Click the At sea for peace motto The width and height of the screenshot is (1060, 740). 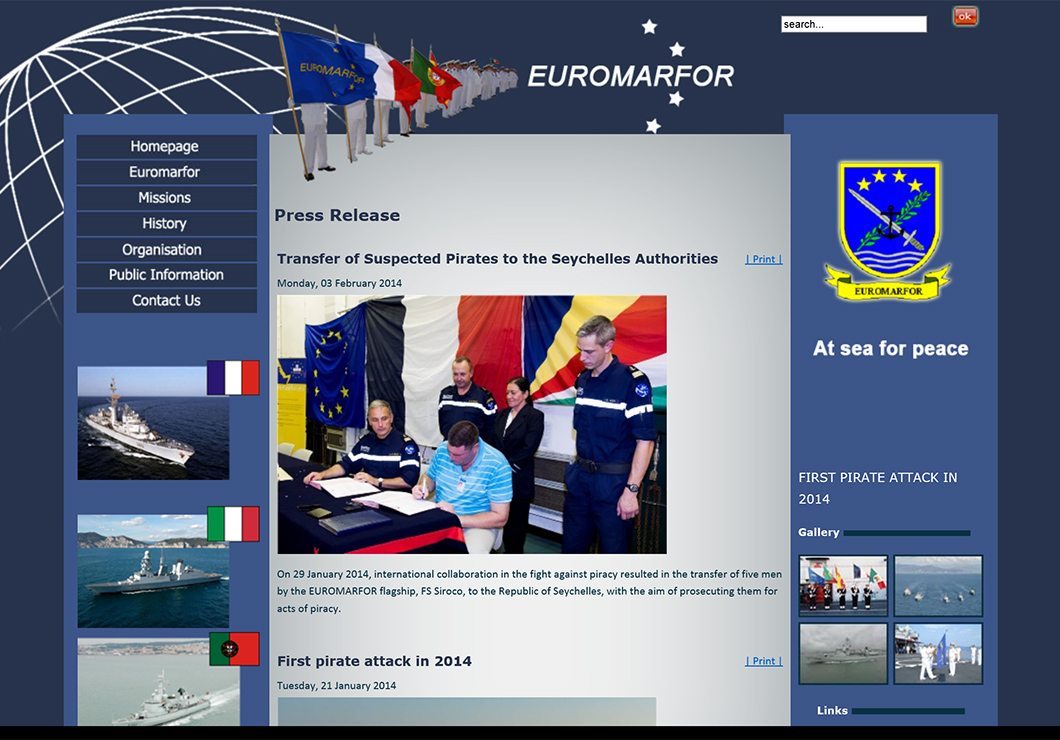pyautogui.click(x=890, y=349)
